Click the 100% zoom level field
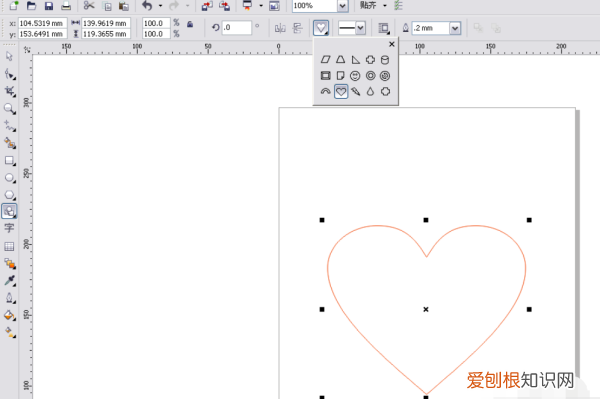This screenshot has width=600, height=399. click(x=315, y=6)
